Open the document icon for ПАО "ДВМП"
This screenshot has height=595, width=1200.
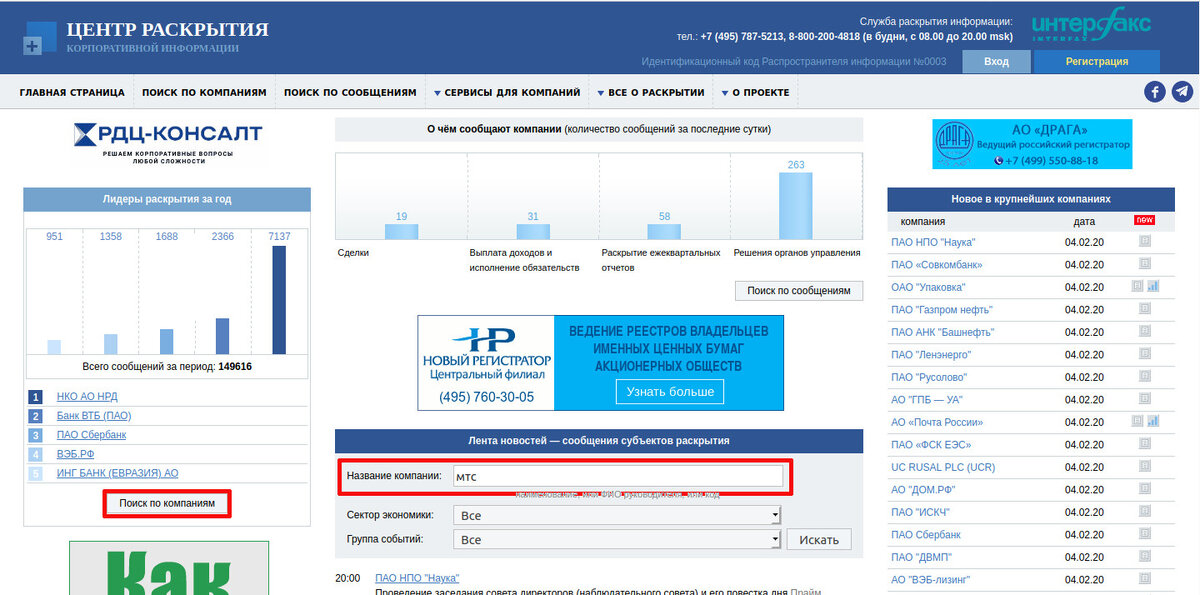[1145, 556]
